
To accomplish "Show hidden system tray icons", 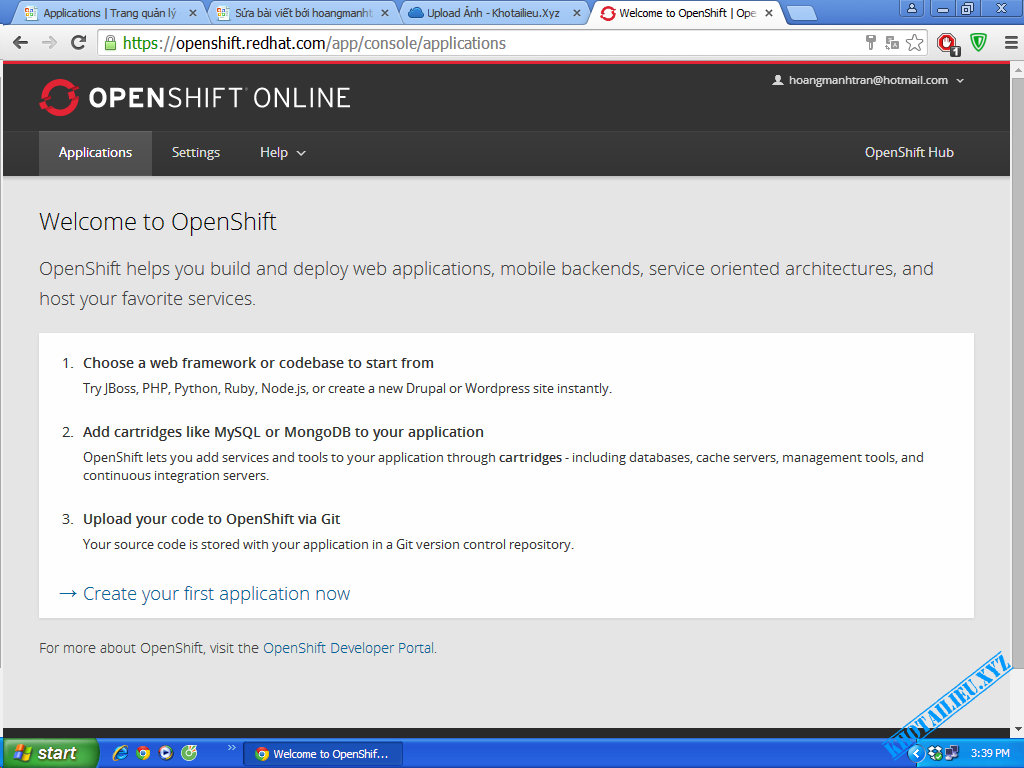I will (914, 753).
